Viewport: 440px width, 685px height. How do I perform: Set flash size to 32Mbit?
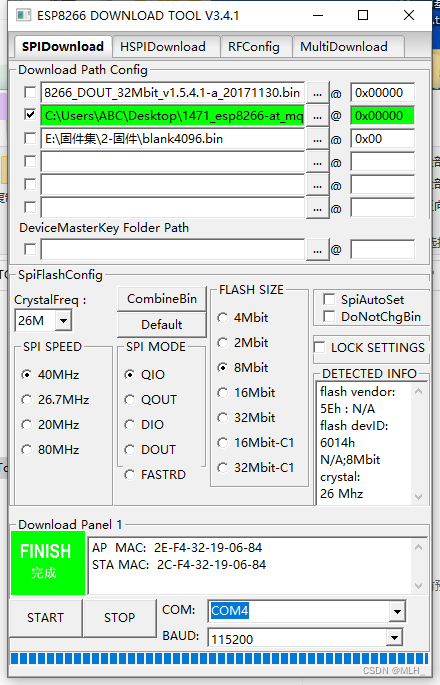coord(246,417)
